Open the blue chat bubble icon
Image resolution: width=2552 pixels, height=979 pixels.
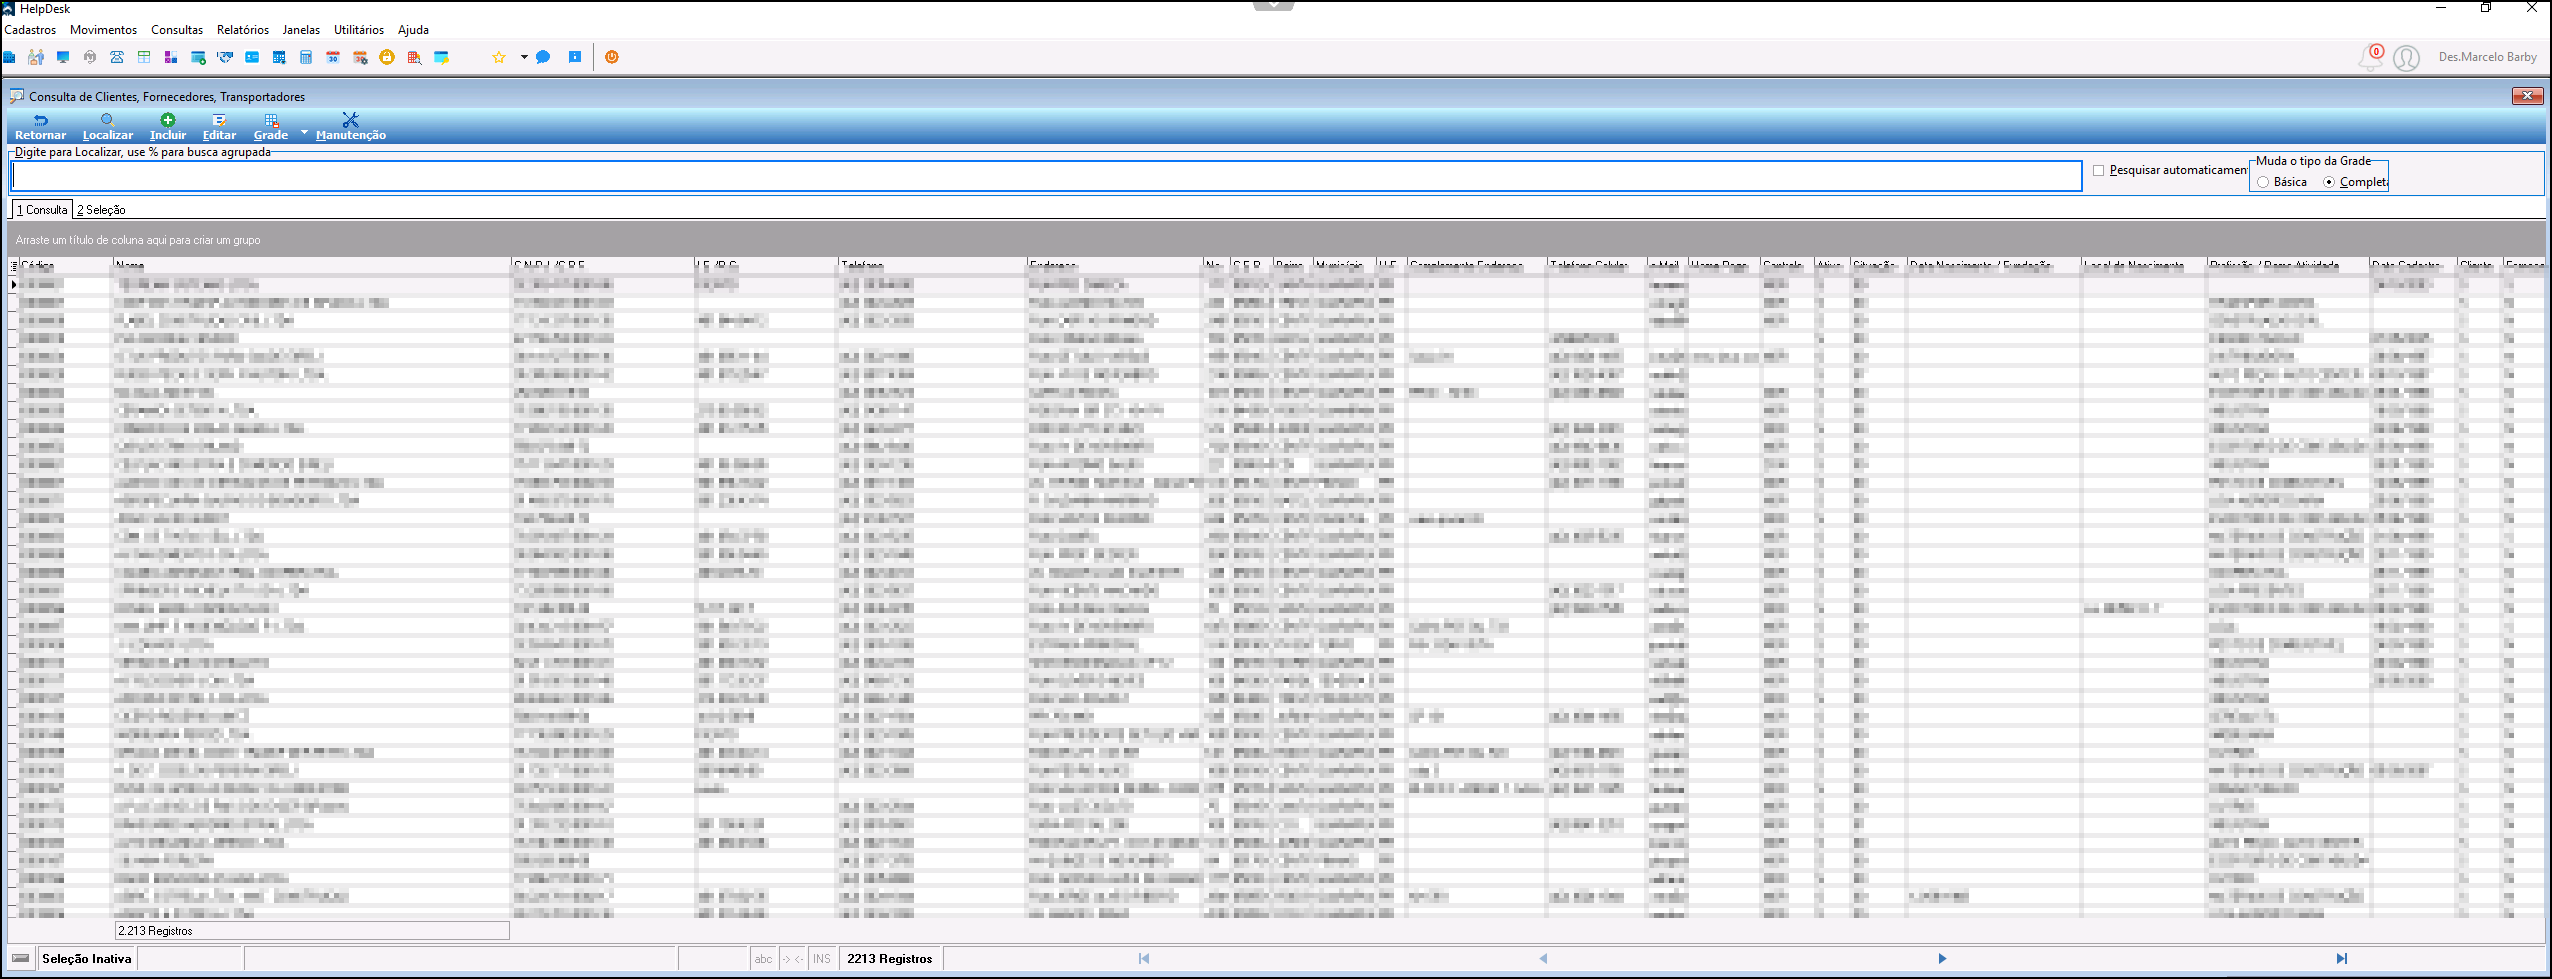tap(543, 57)
